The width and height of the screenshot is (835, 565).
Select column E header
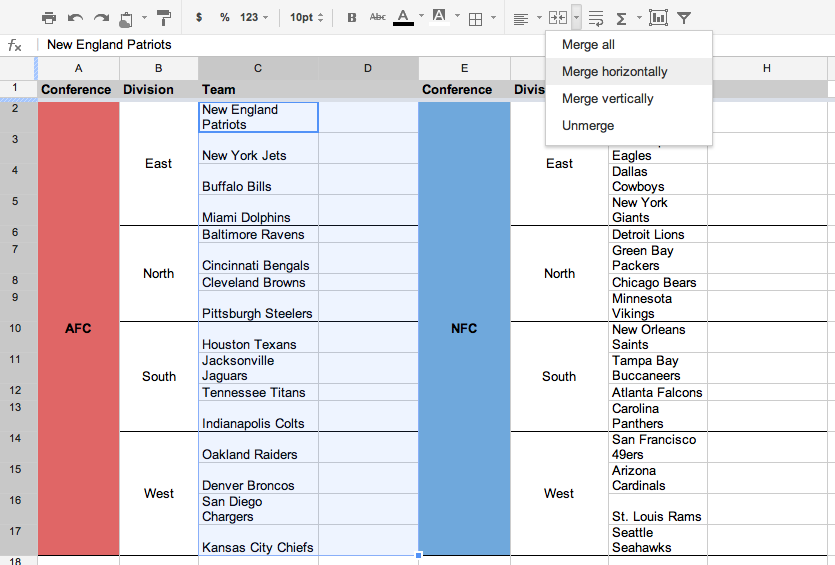464,68
